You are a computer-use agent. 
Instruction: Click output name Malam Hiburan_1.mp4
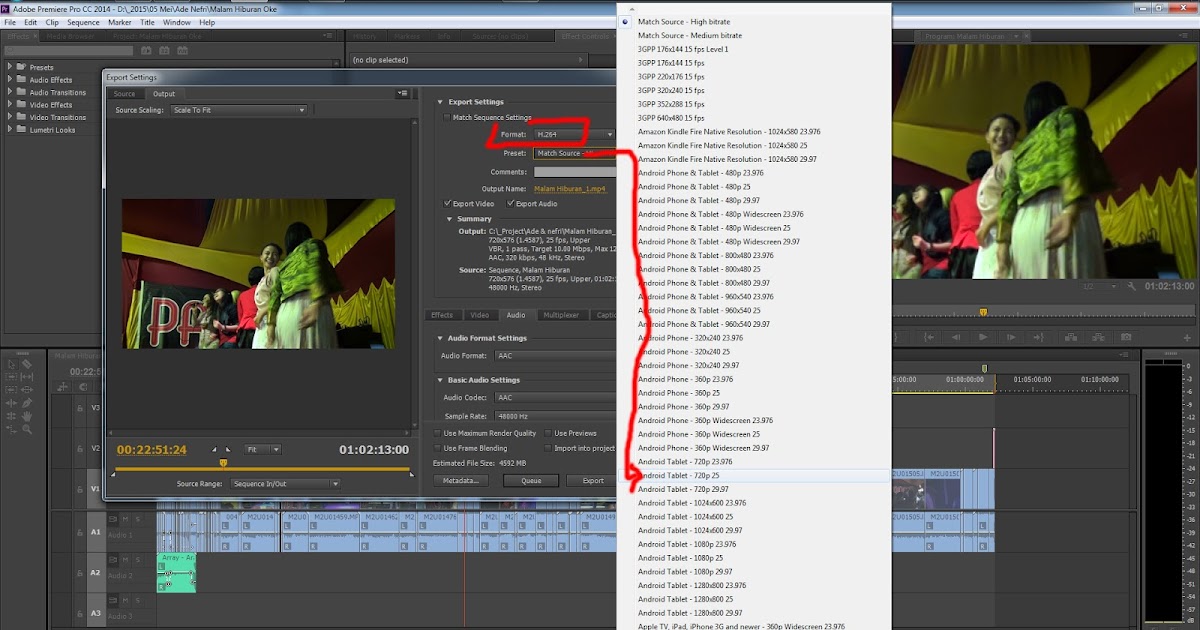(x=571, y=188)
